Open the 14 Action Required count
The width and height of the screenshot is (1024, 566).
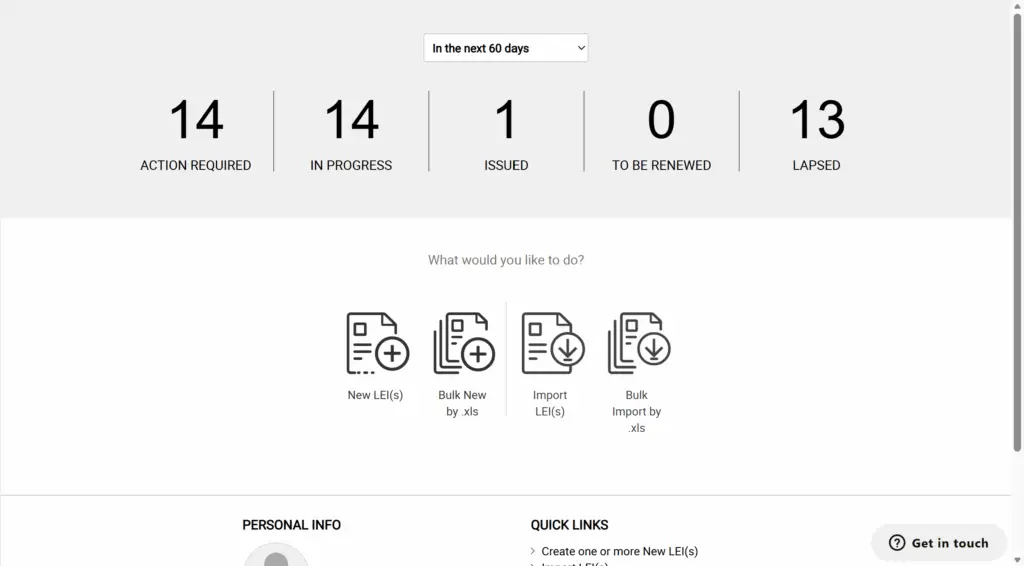196,119
